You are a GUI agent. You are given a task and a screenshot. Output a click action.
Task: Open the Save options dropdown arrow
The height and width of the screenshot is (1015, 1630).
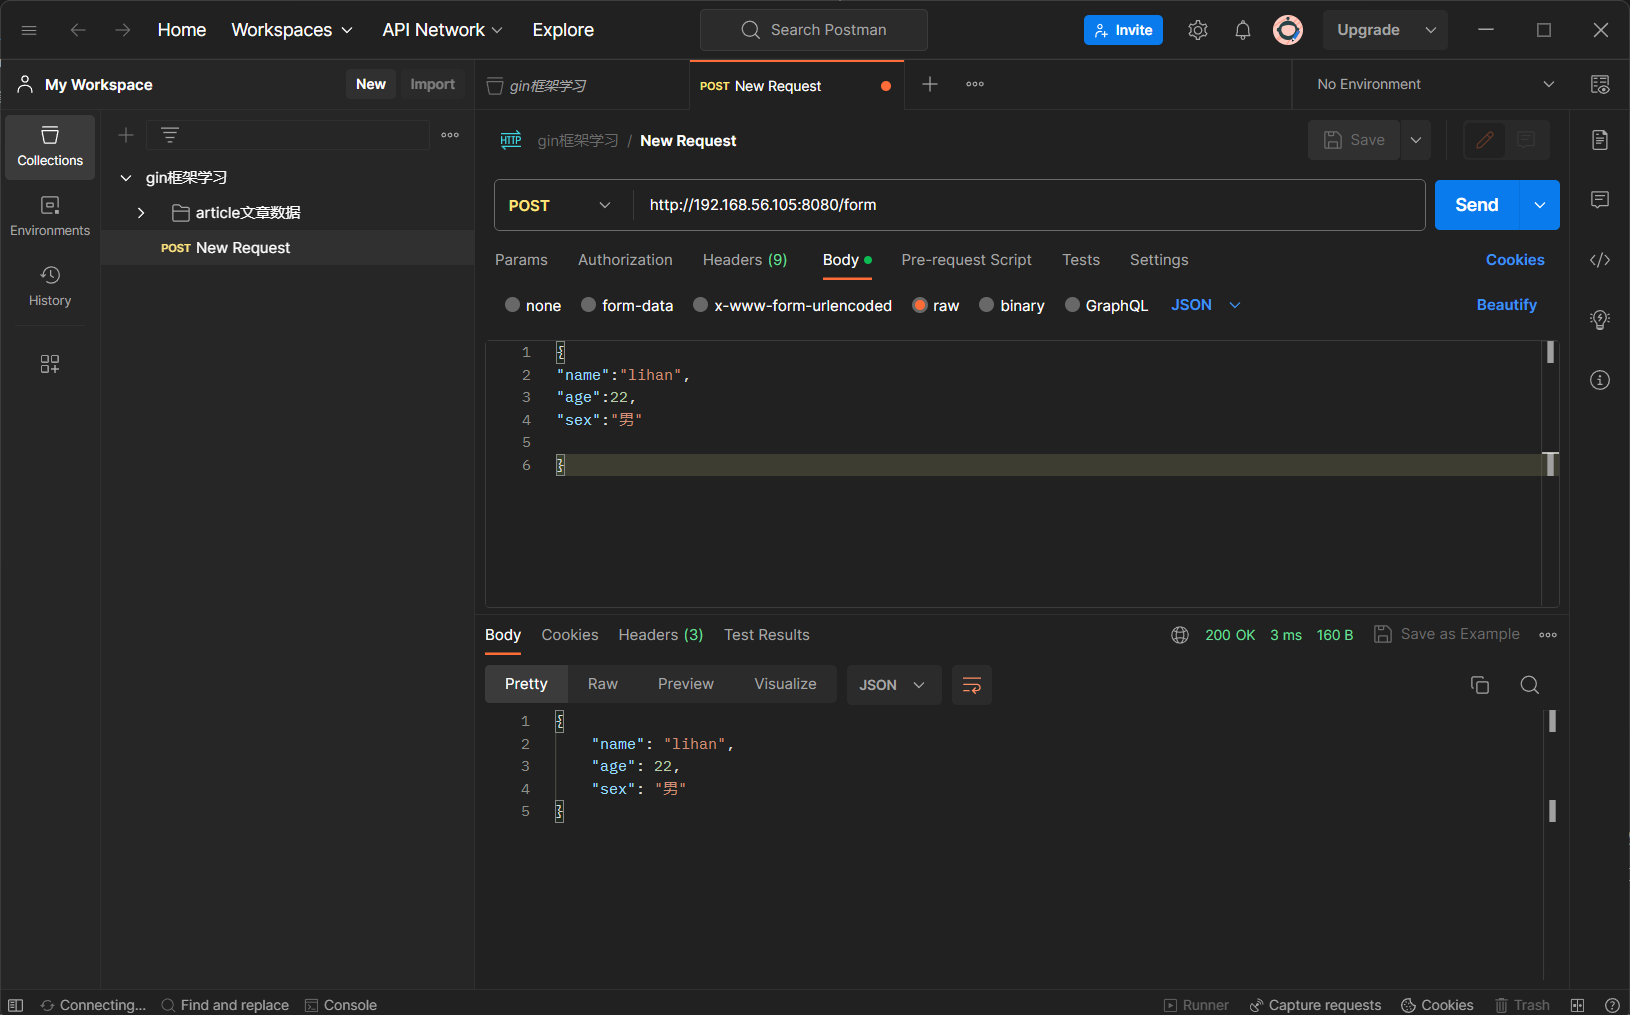1416,140
